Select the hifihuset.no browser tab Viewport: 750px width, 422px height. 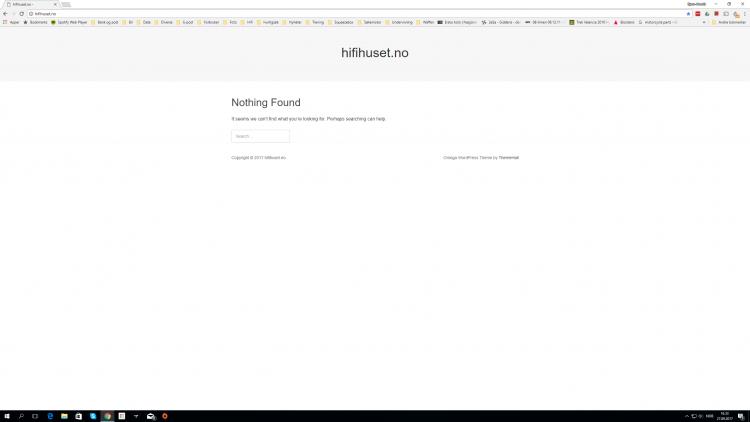[x=29, y=4]
